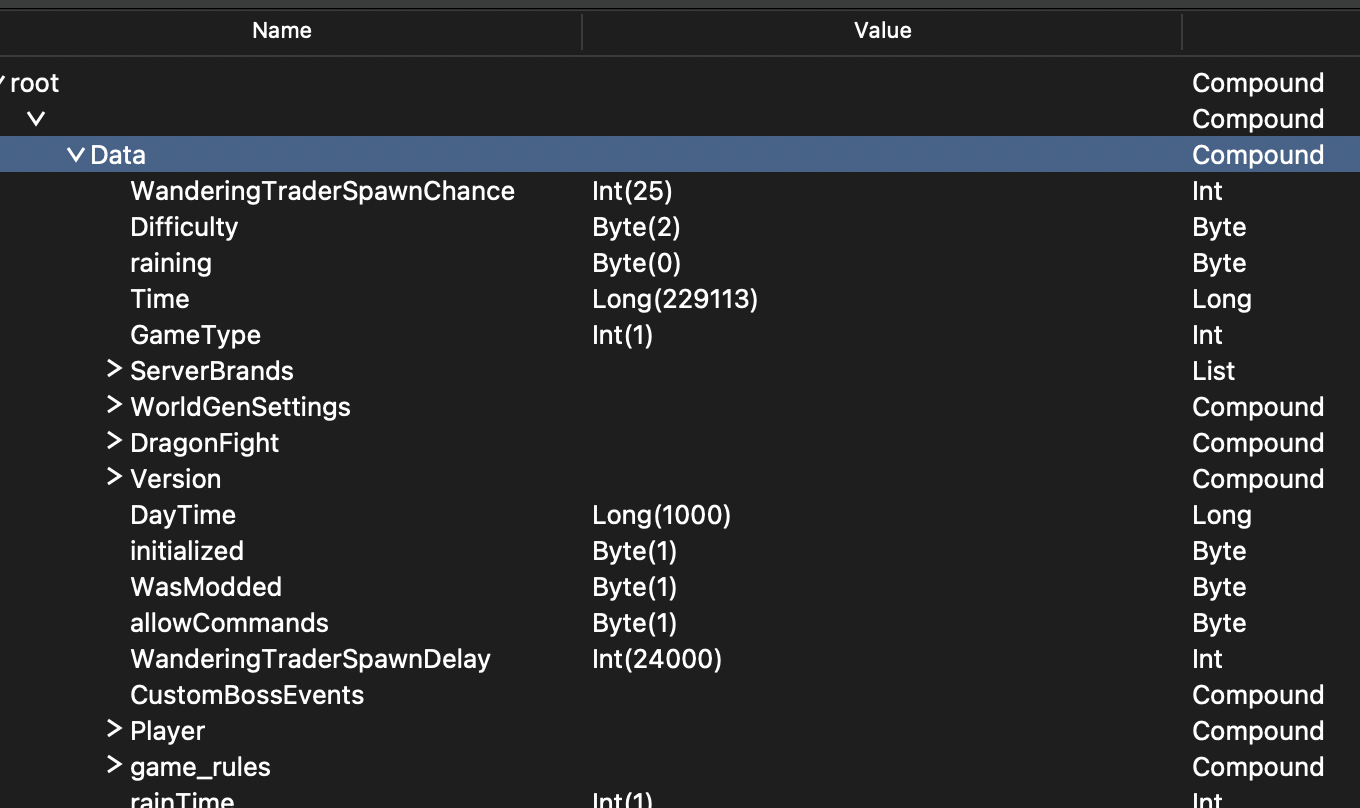Select the WasModded entry
This screenshot has width=1360, height=808.
coord(206,587)
